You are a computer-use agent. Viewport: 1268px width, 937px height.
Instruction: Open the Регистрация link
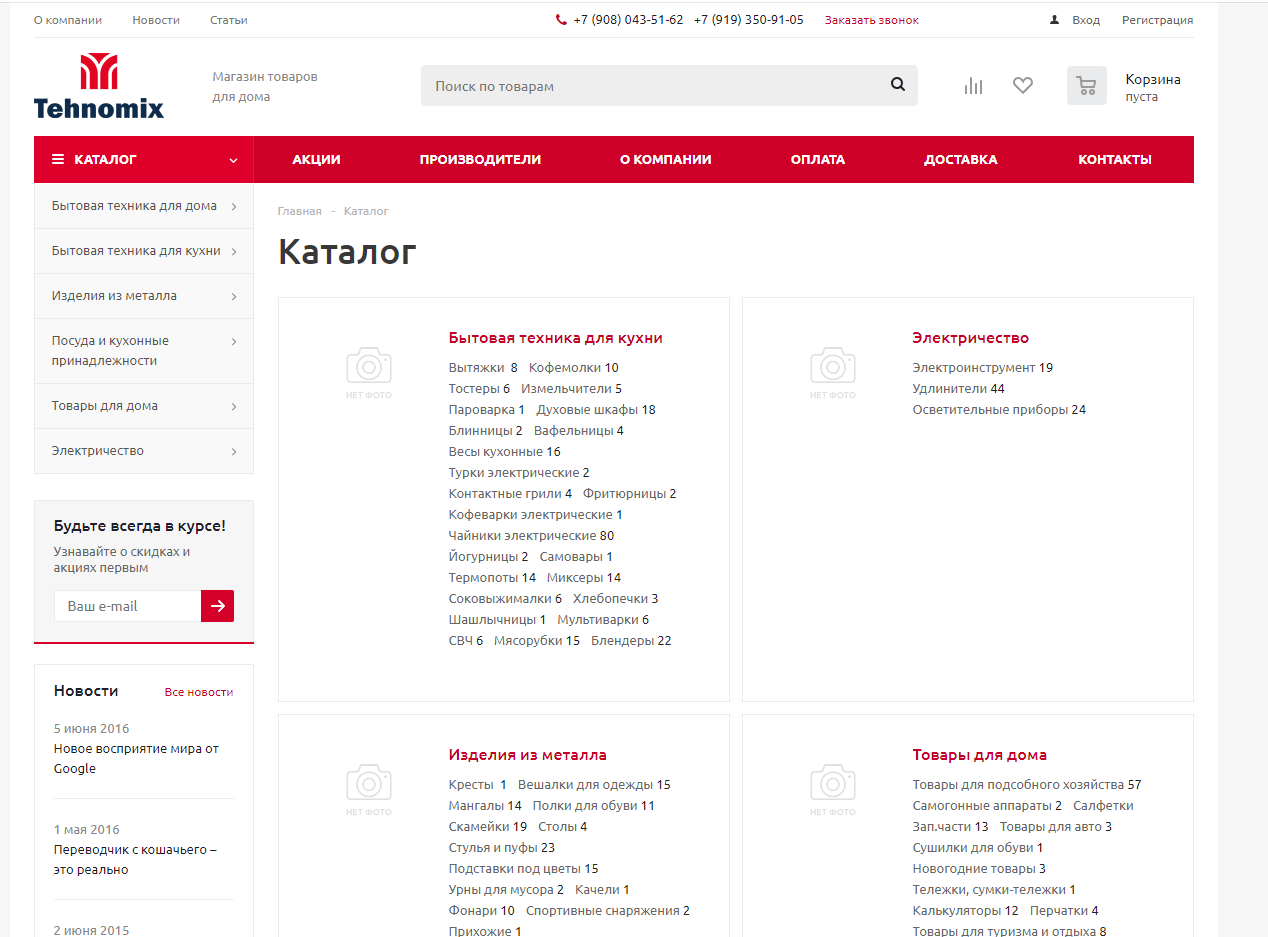1157,19
